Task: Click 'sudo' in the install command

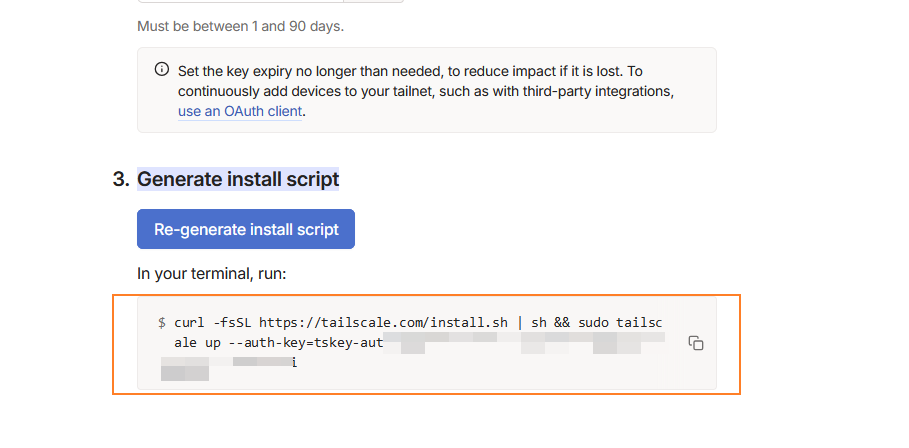Action: click(593, 322)
